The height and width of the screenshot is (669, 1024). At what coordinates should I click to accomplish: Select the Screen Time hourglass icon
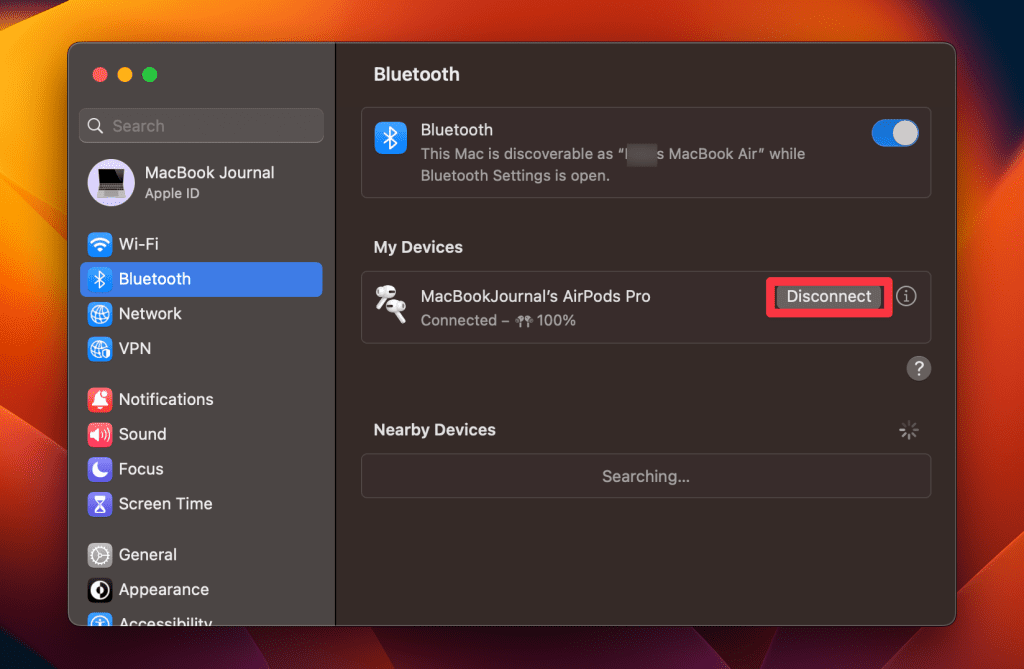click(100, 504)
